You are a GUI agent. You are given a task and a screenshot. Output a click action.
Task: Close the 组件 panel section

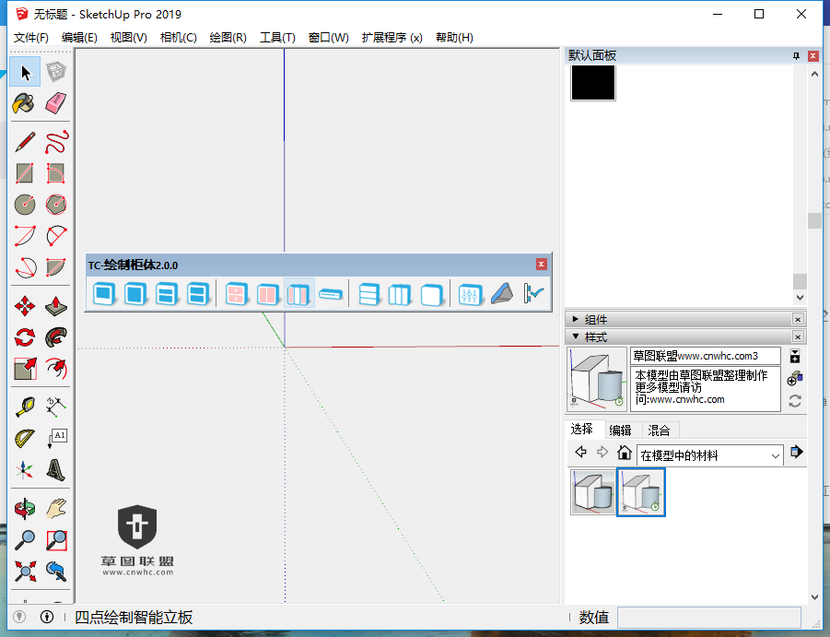(798, 319)
